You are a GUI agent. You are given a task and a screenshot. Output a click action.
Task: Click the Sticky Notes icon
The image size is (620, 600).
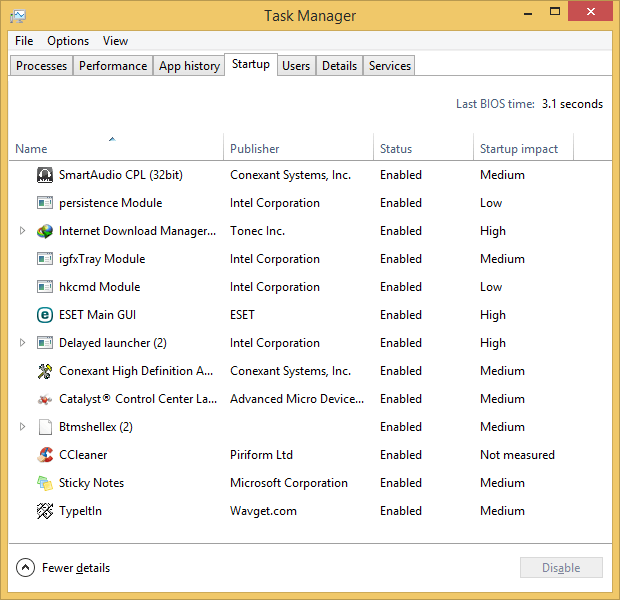tap(45, 483)
